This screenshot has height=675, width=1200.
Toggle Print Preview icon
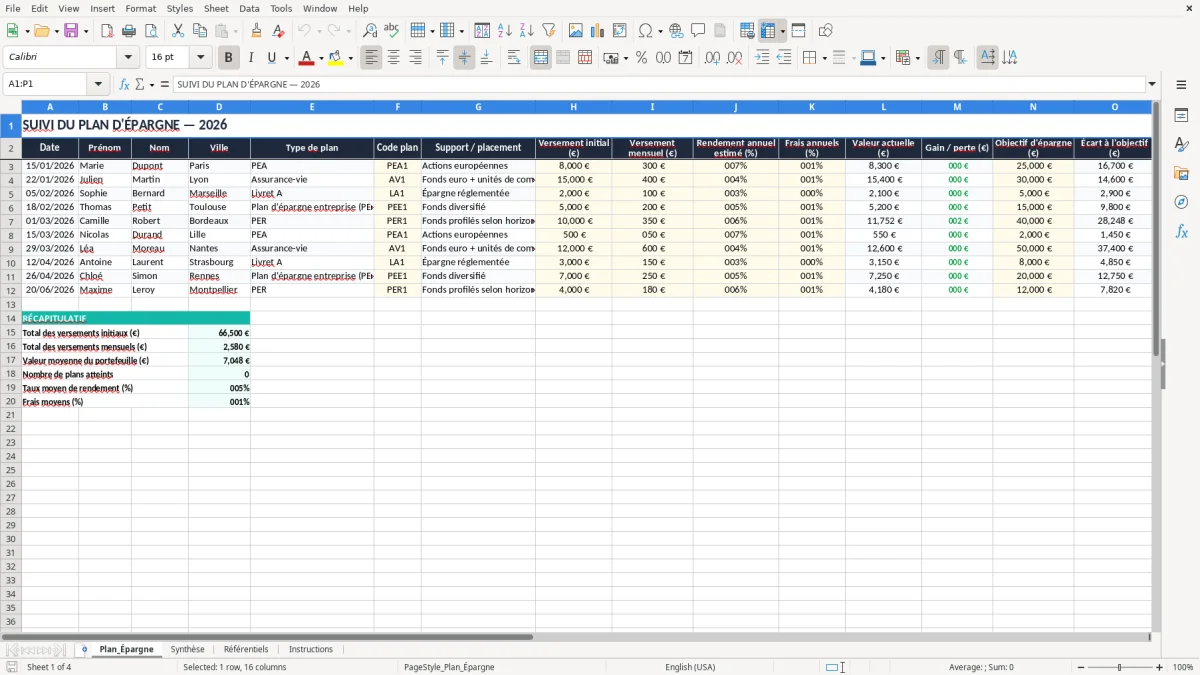(151, 31)
